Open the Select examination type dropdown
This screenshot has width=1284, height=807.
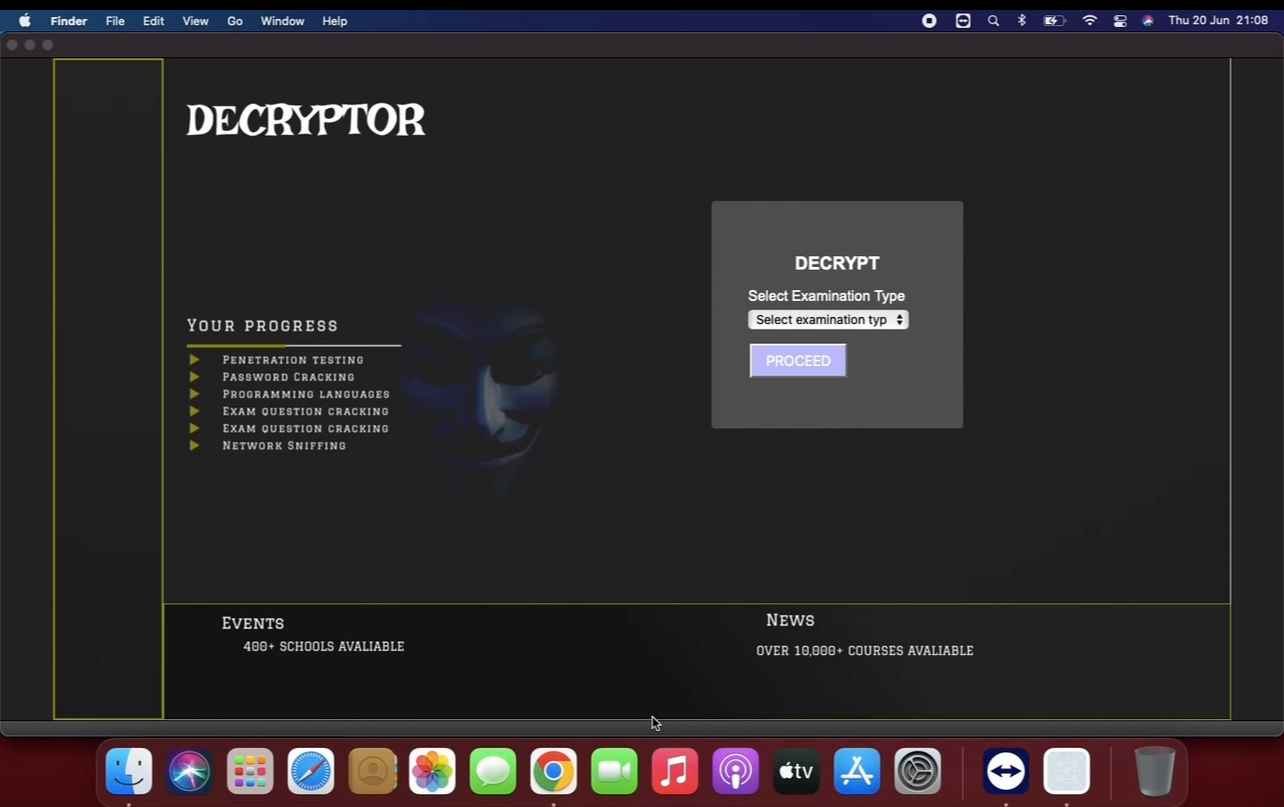coord(828,320)
